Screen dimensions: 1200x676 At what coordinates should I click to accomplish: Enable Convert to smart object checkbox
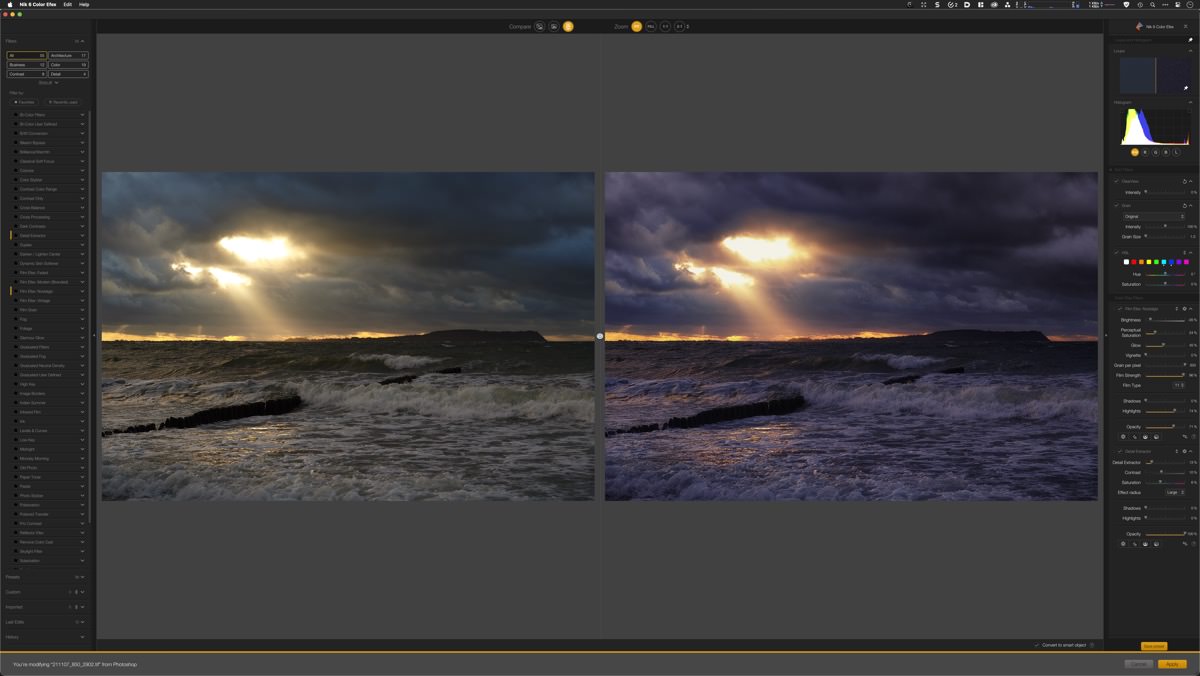point(1037,645)
